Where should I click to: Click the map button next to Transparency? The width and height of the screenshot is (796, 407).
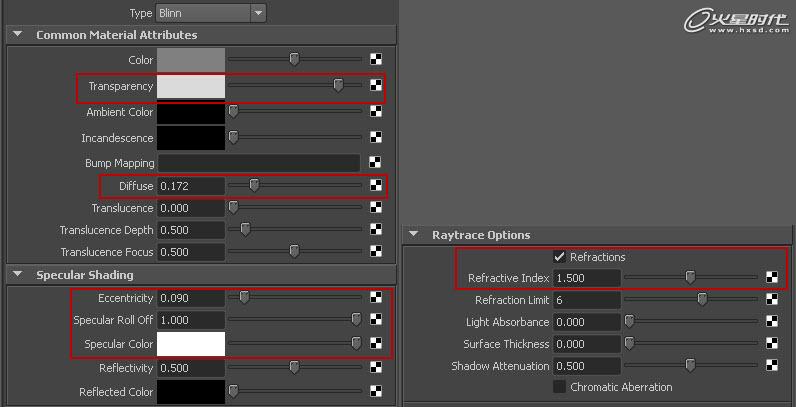click(x=376, y=85)
